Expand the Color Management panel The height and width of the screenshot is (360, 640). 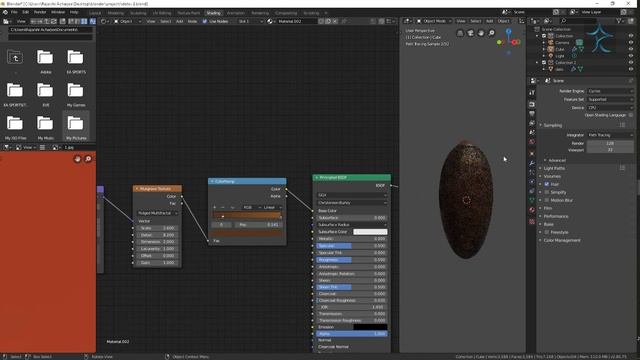tap(561, 240)
